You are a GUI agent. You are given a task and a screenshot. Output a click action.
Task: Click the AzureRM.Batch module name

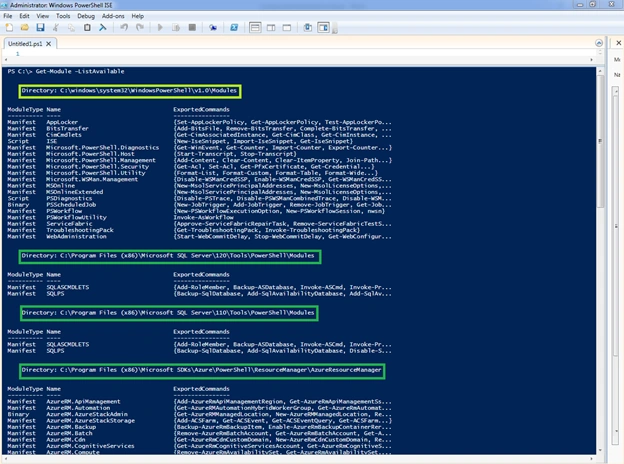tap(69, 433)
